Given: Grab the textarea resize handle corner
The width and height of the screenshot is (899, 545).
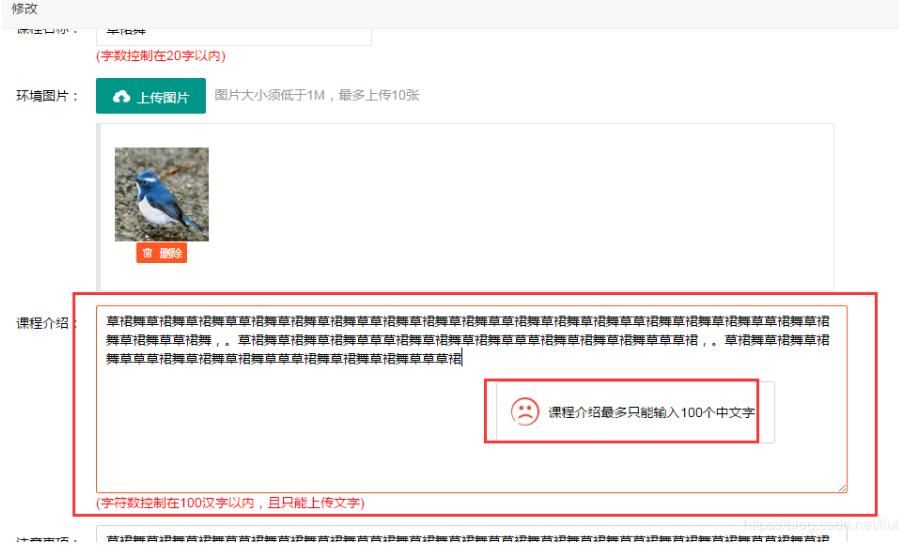Looking at the screenshot, I should 842,487.
